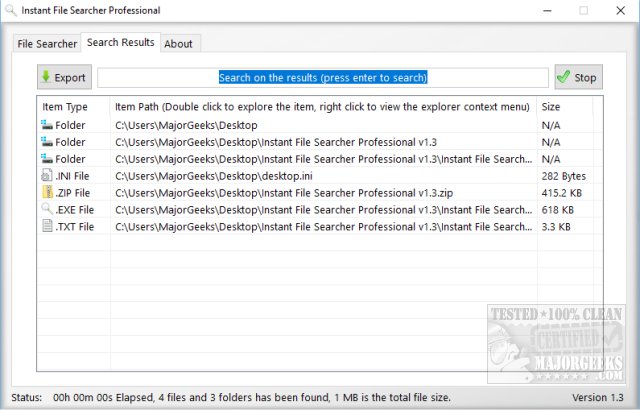Select the Professional v1.3.zip path
Screen dimensions: 640x410
tap(284, 193)
